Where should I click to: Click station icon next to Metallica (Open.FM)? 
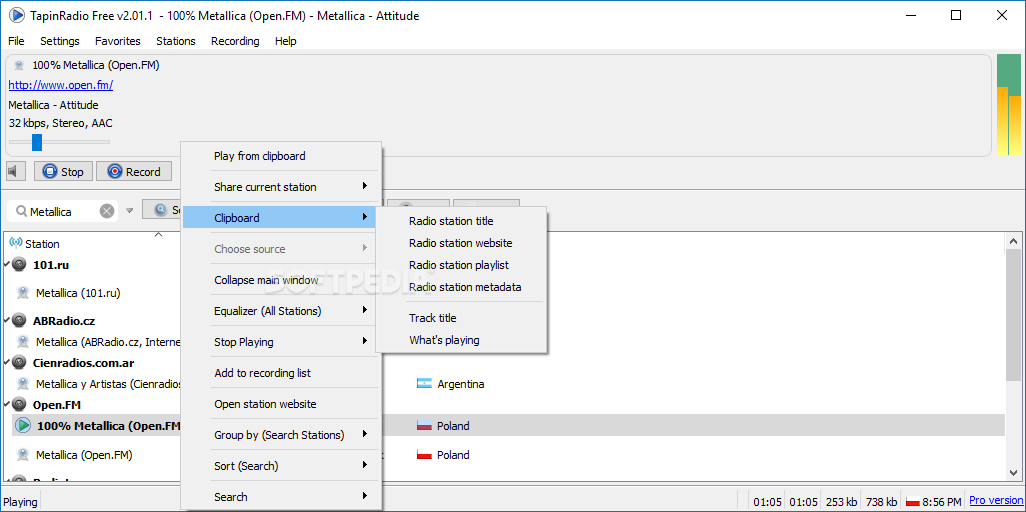[x=23, y=454]
